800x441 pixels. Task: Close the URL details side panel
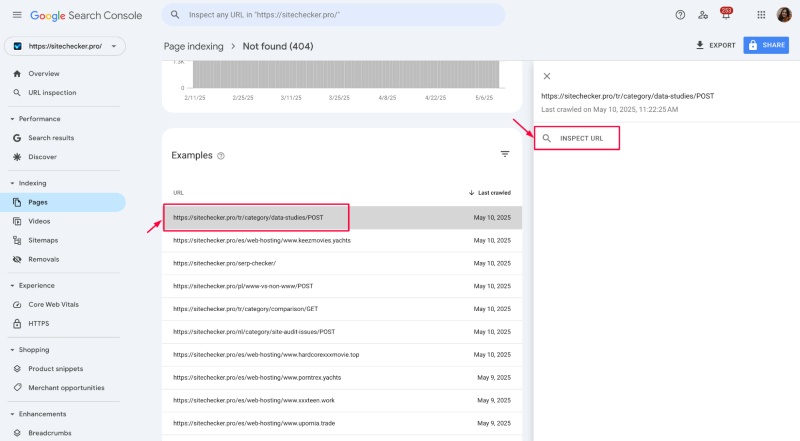546,76
